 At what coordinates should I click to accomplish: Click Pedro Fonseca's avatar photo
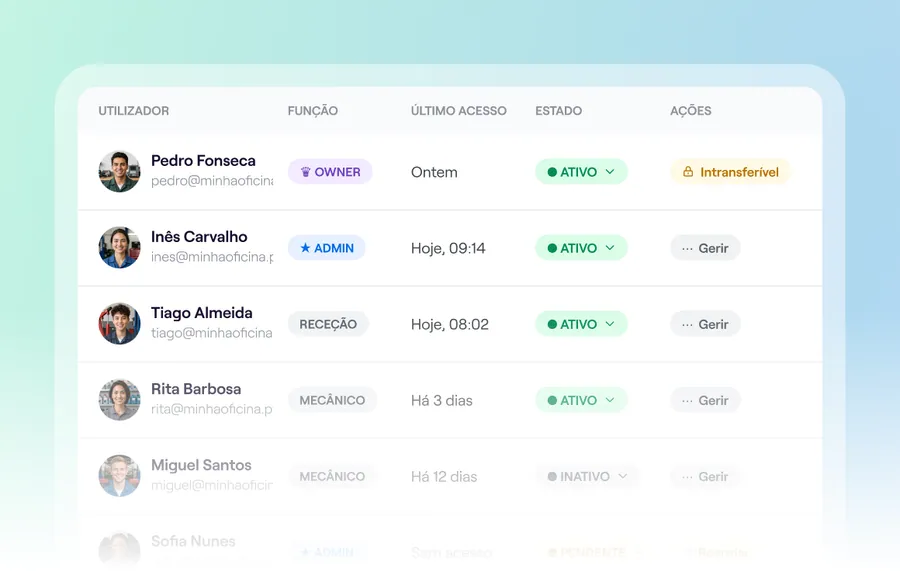coord(119,172)
